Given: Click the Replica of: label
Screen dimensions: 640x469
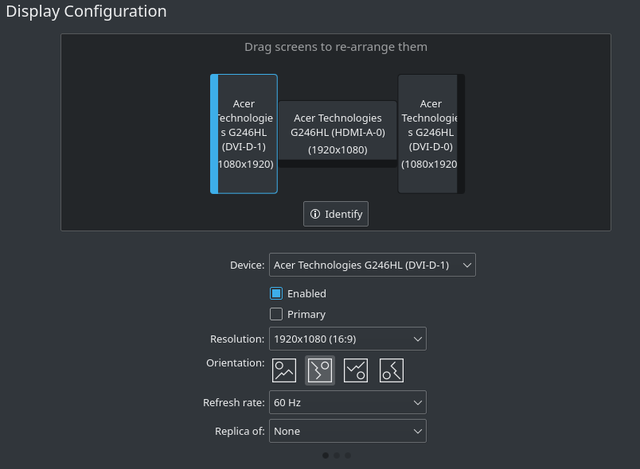Looking at the screenshot, I should [240, 431].
